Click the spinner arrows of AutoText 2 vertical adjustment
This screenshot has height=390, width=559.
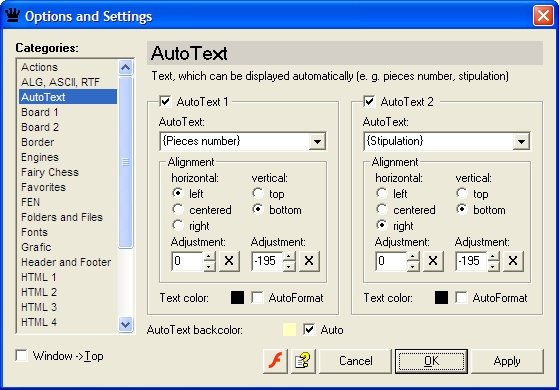[x=493, y=261]
